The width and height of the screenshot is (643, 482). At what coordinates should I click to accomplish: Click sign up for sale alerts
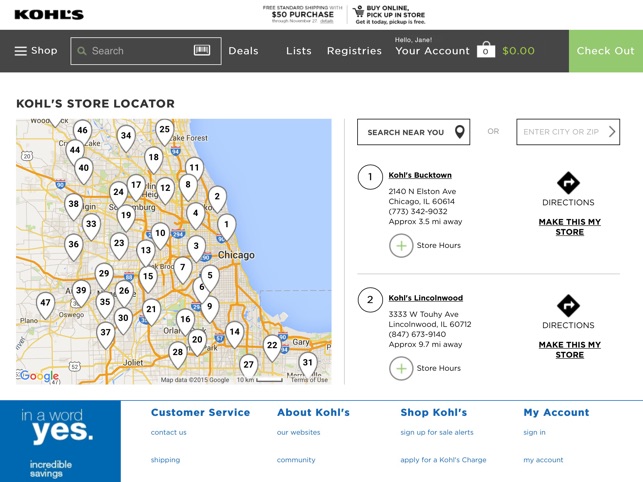click(437, 432)
